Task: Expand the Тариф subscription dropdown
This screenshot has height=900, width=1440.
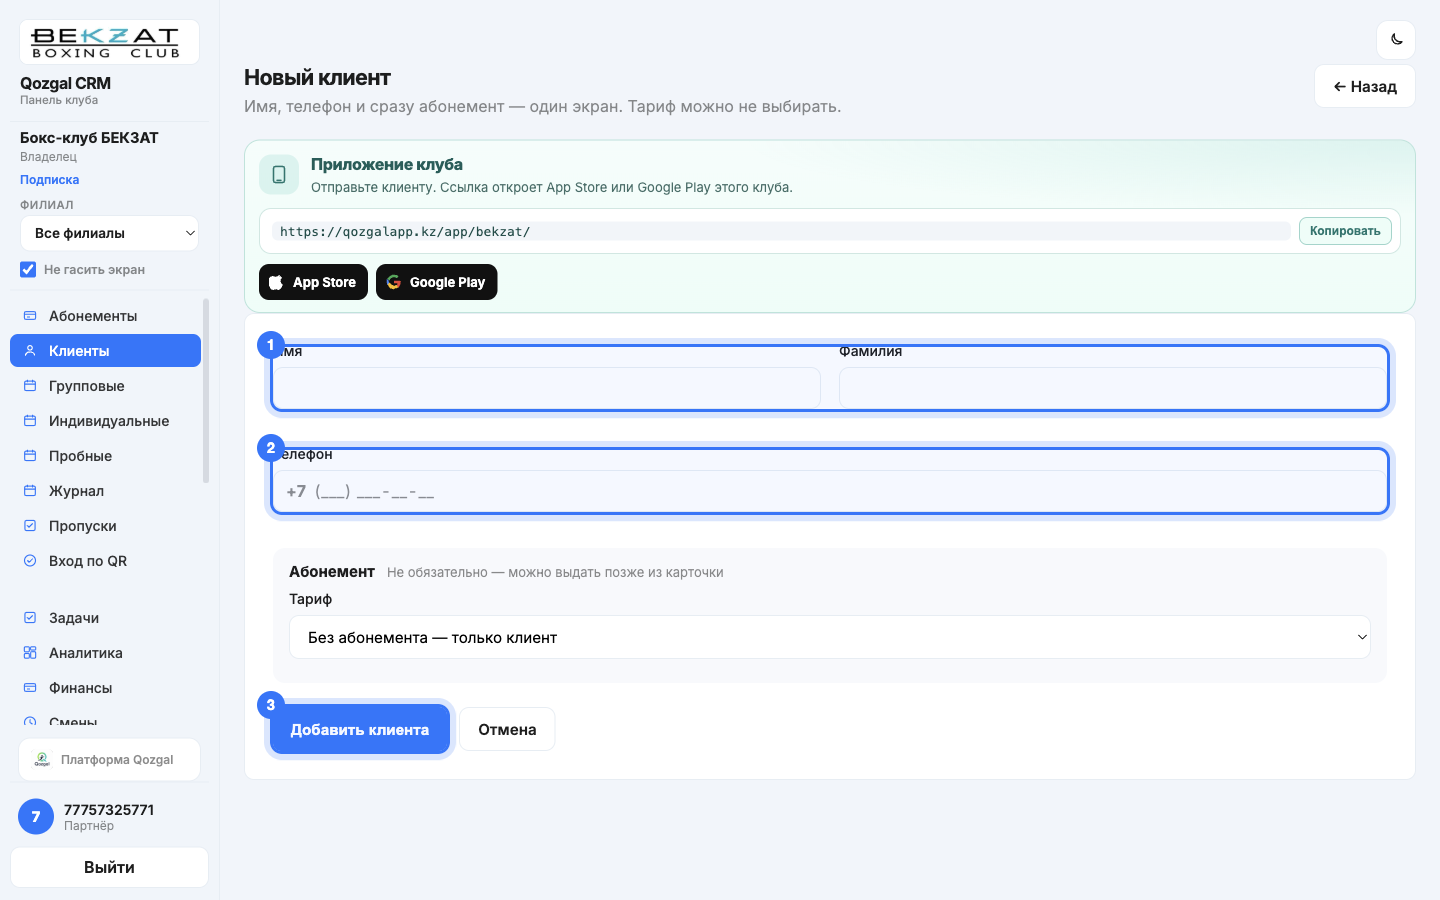Action: [x=830, y=637]
